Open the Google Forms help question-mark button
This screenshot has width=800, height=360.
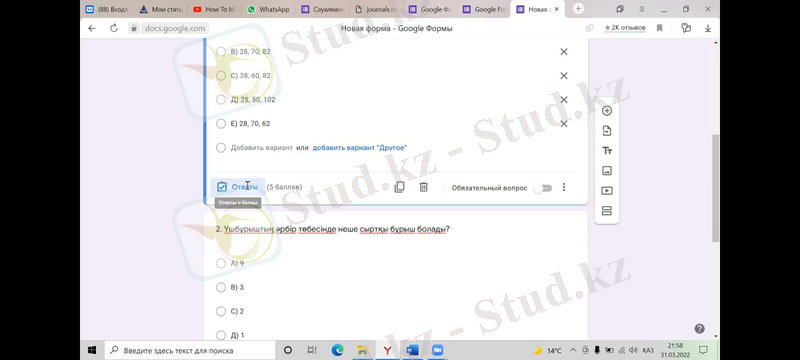pyautogui.click(x=699, y=328)
